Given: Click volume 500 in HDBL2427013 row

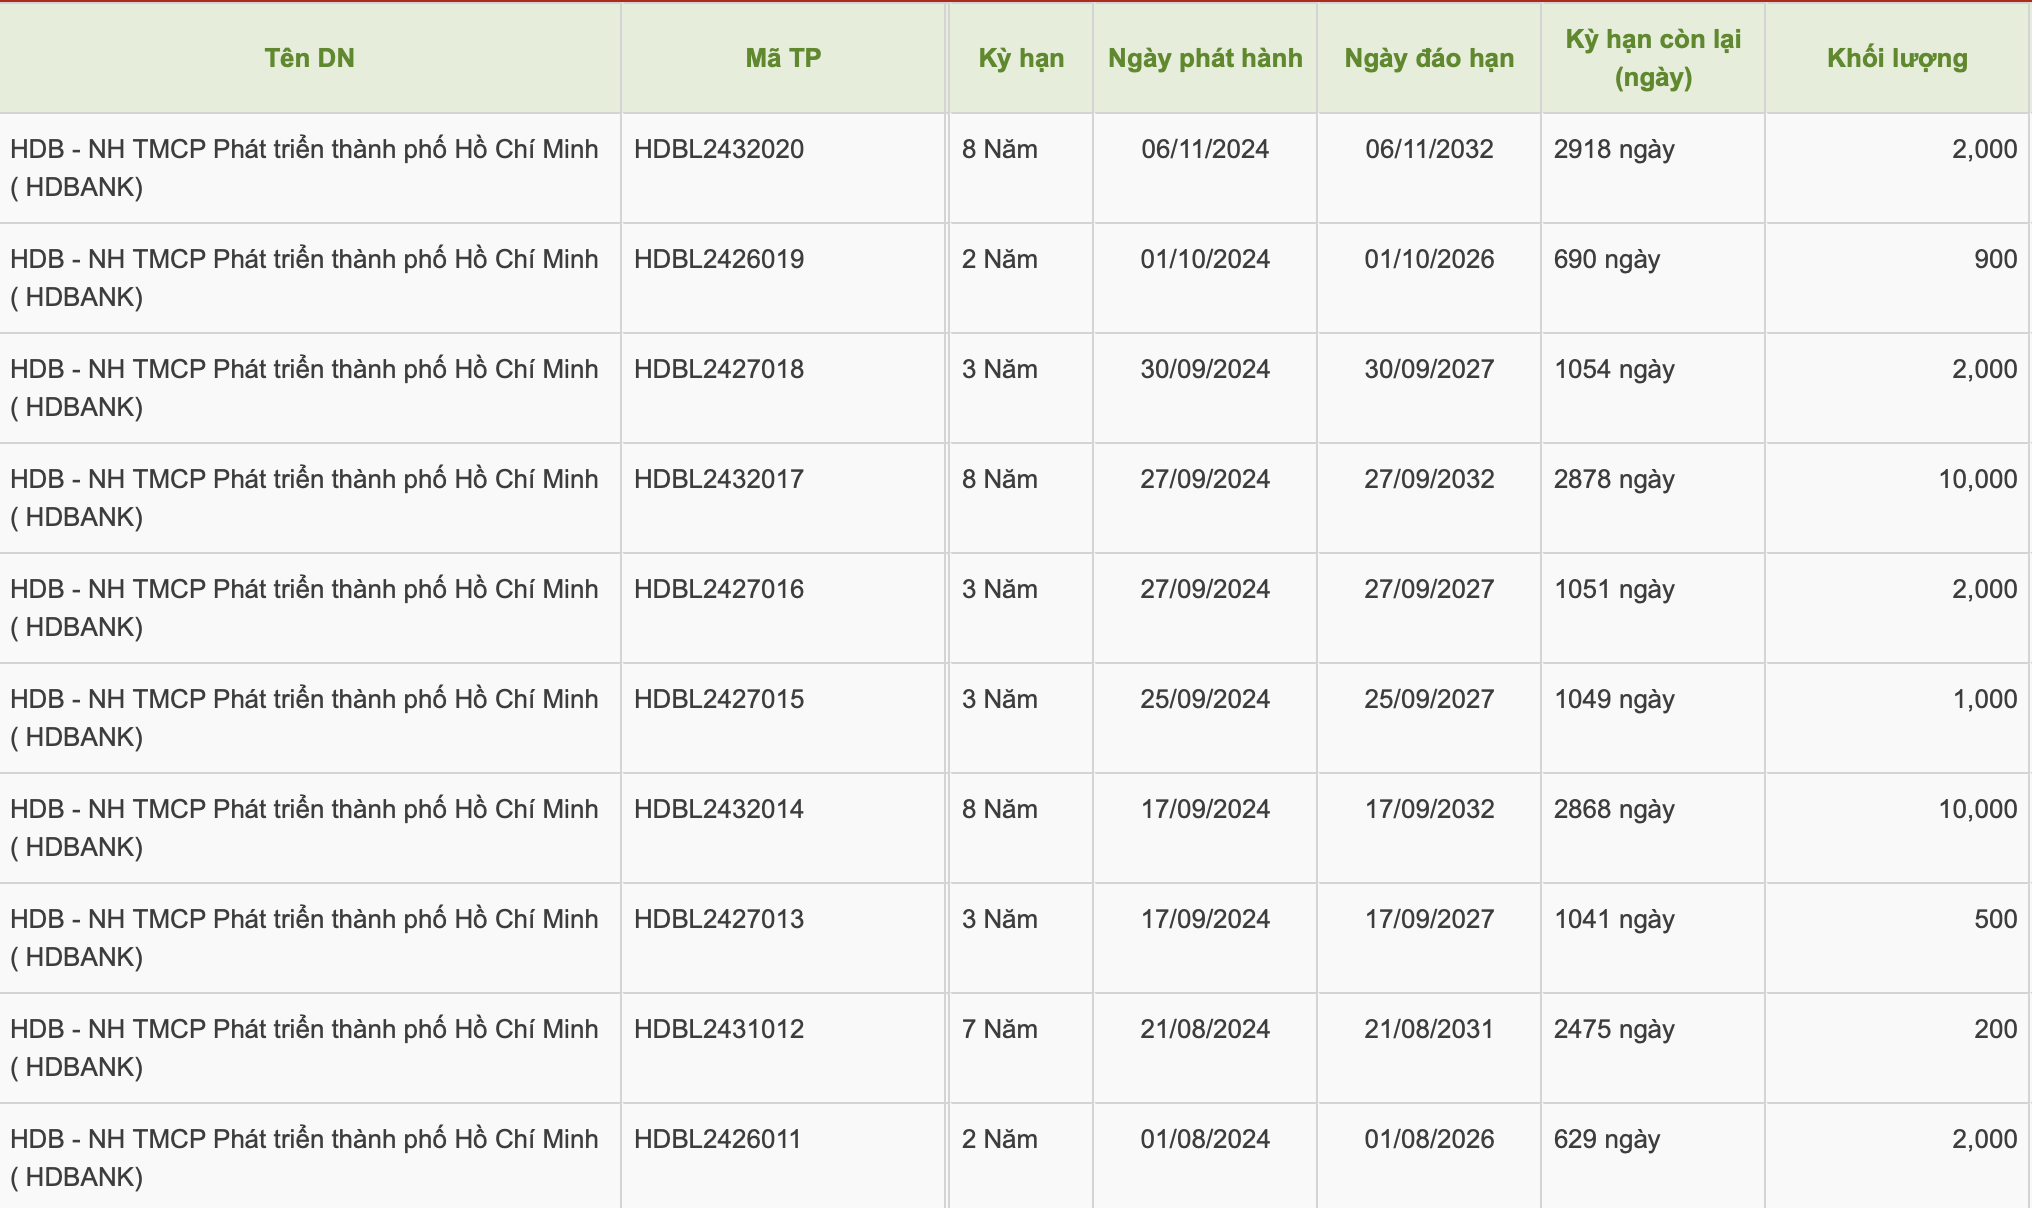Looking at the screenshot, I should coord(1995,919).
